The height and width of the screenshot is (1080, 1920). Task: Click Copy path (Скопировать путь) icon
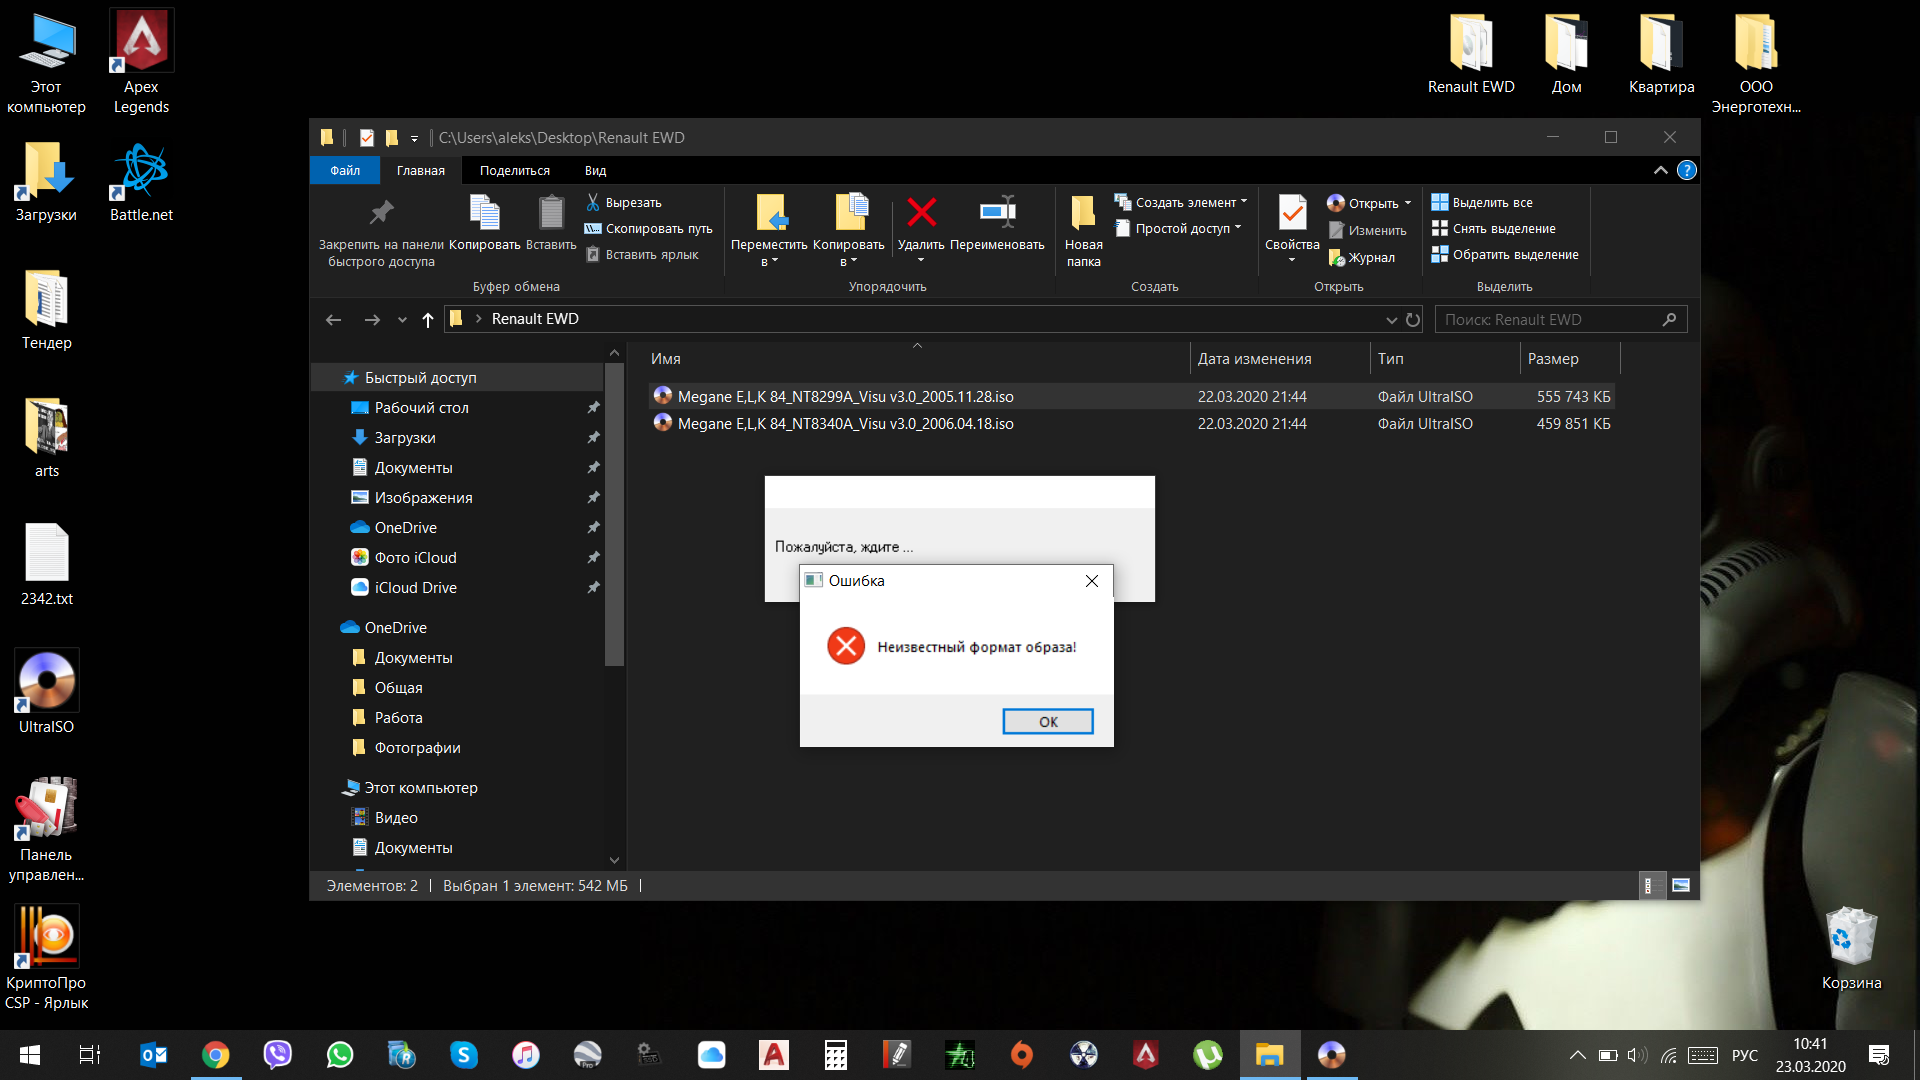(x=593, y=228)
